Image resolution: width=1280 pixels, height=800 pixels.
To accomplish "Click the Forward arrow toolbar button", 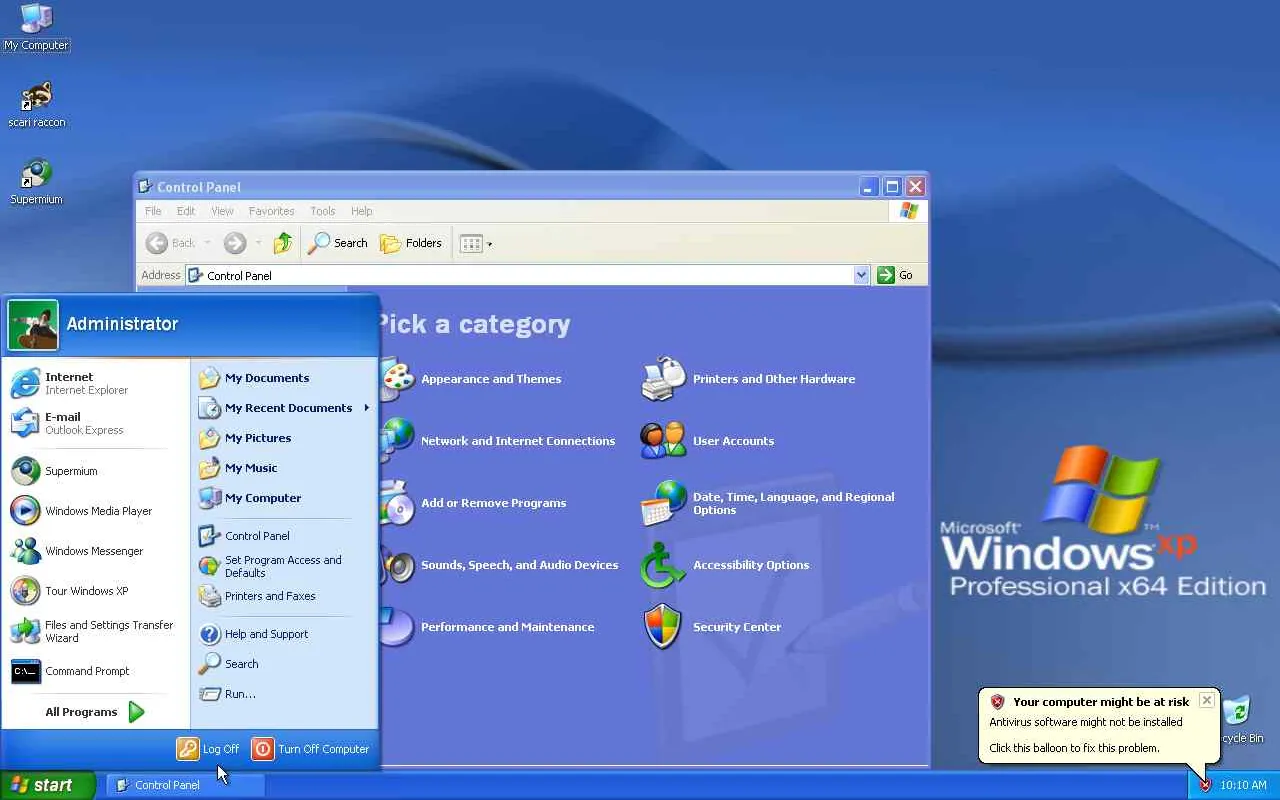I will [x=234, y=243].
